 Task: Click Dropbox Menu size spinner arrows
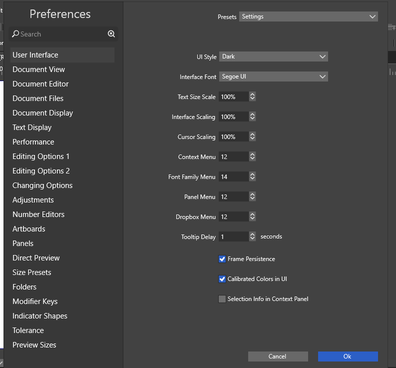tap(252, 216)
